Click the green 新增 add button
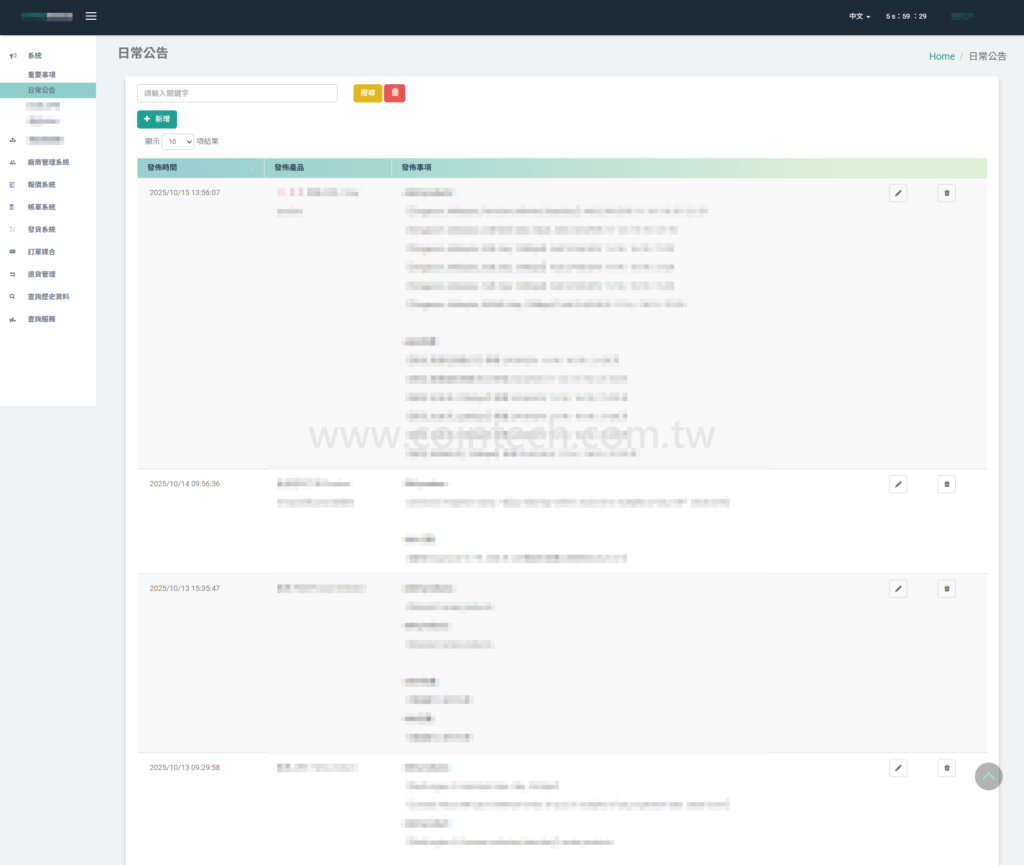Viewport: 1024px width, 865px height. 157,119
